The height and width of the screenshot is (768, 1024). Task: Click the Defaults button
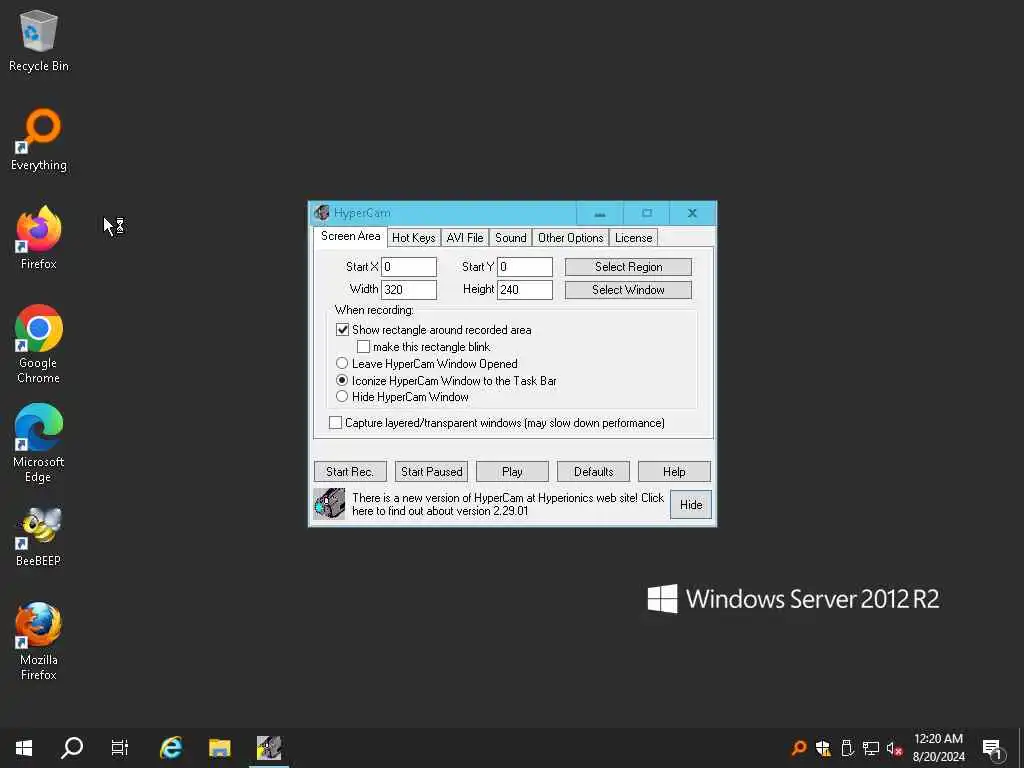click(x=594, y=472)
